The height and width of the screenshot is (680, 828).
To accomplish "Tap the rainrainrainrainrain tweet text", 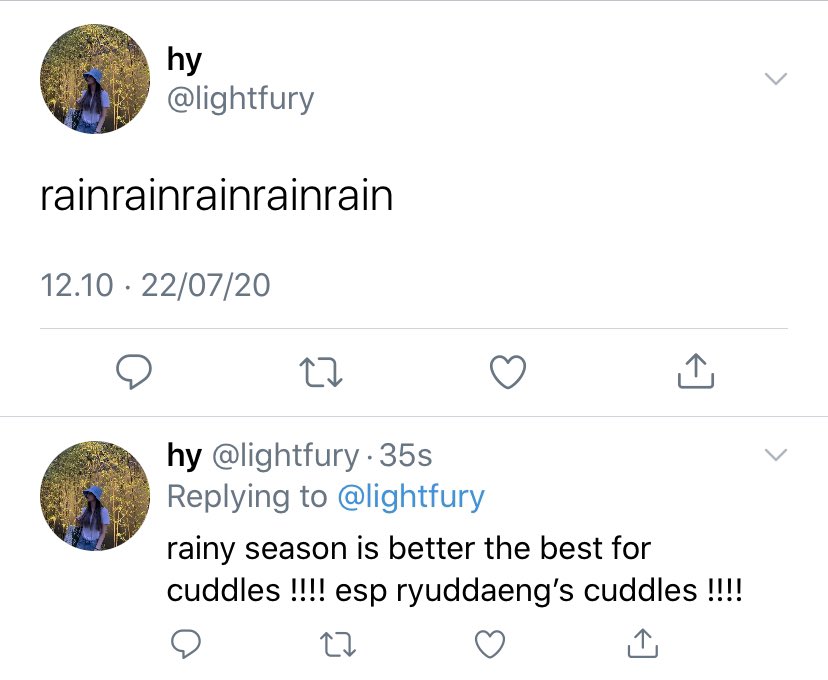I will pyautogui.click(x=217, y=196).
